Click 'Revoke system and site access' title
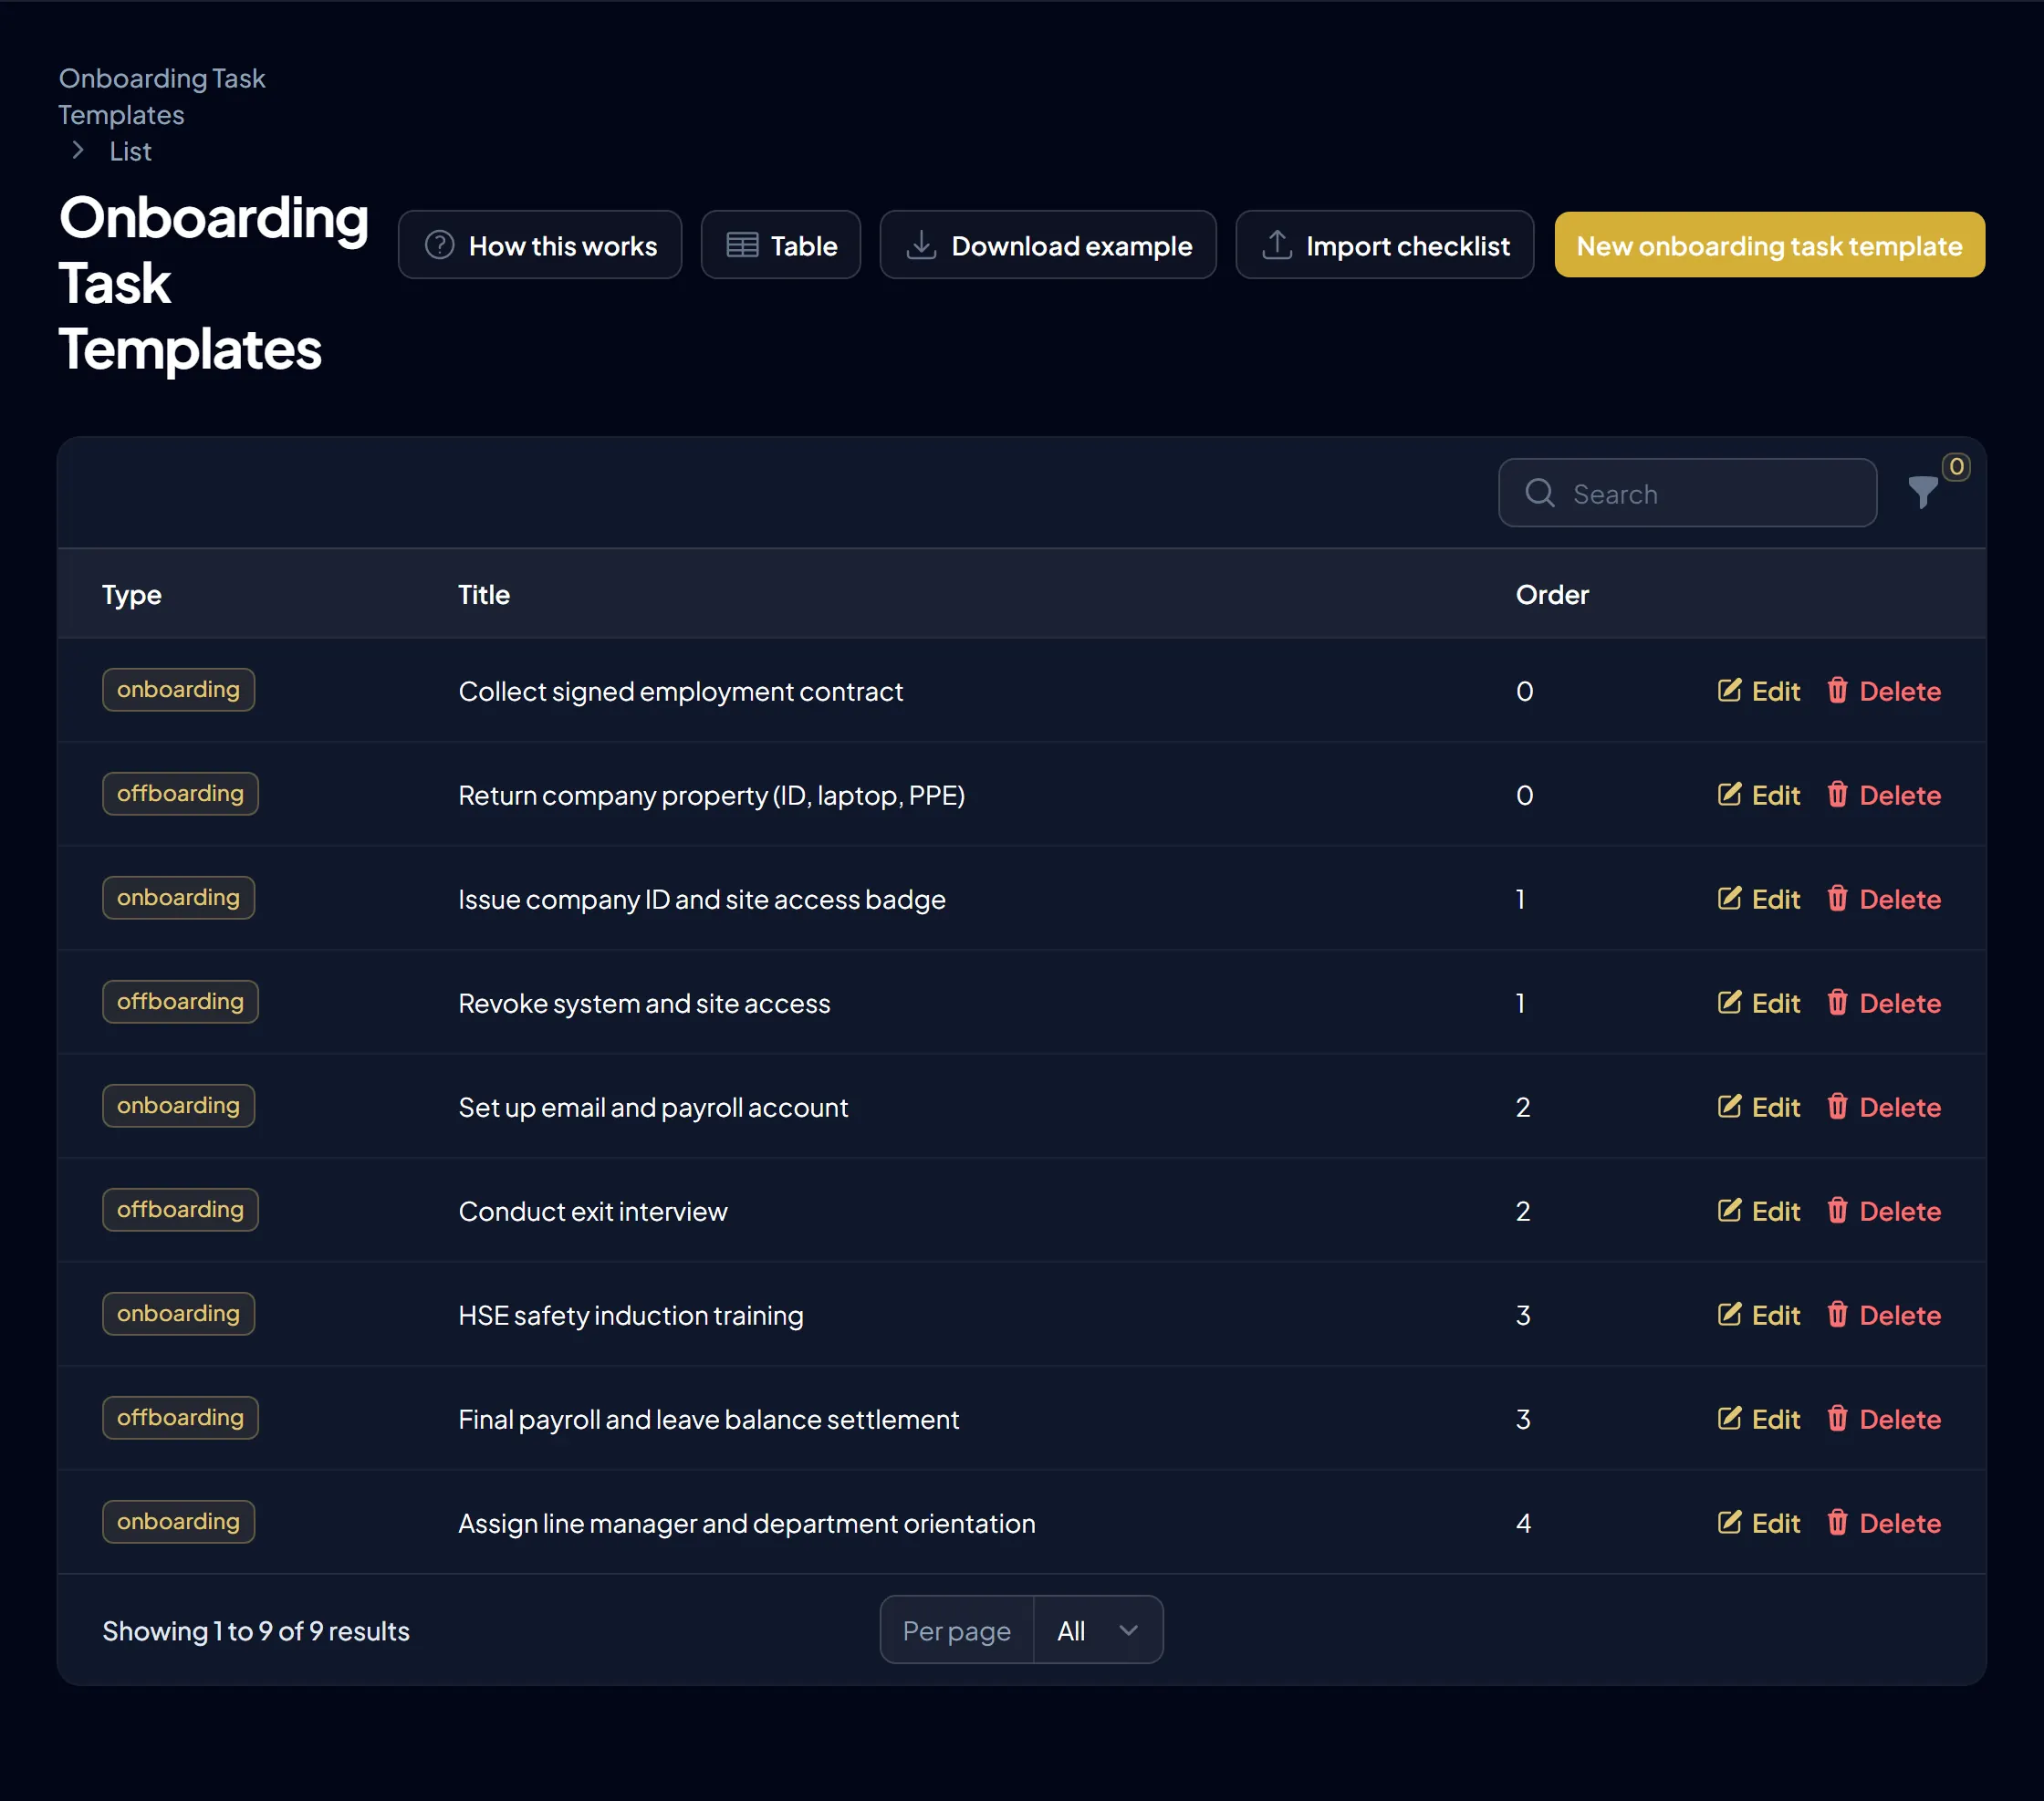 pos(644,1003)
